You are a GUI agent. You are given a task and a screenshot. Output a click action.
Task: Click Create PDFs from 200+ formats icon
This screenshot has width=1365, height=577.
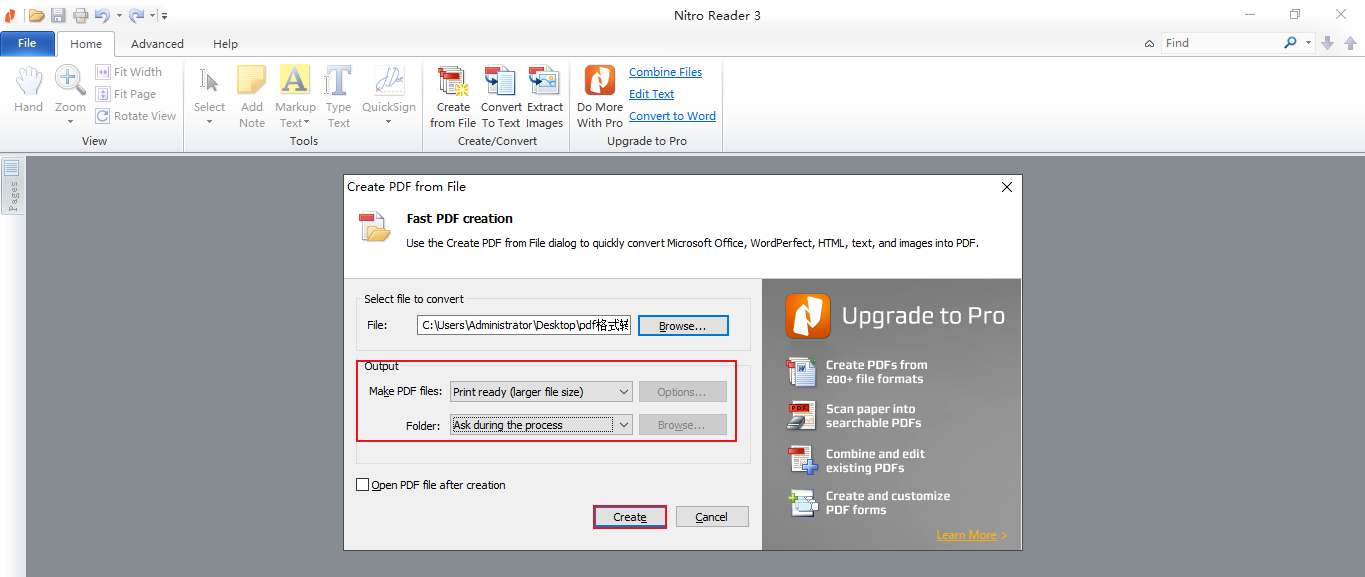[x=802, y=372]
